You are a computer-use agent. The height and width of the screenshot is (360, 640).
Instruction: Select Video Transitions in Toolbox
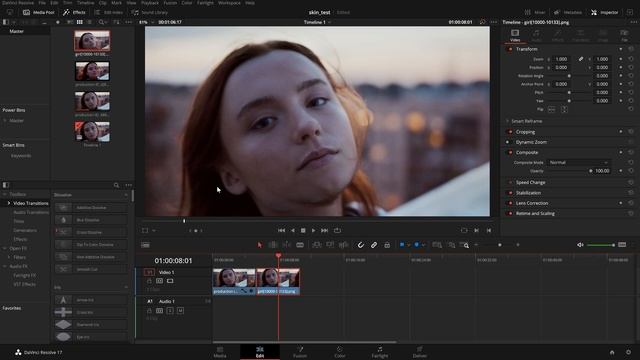31,203
